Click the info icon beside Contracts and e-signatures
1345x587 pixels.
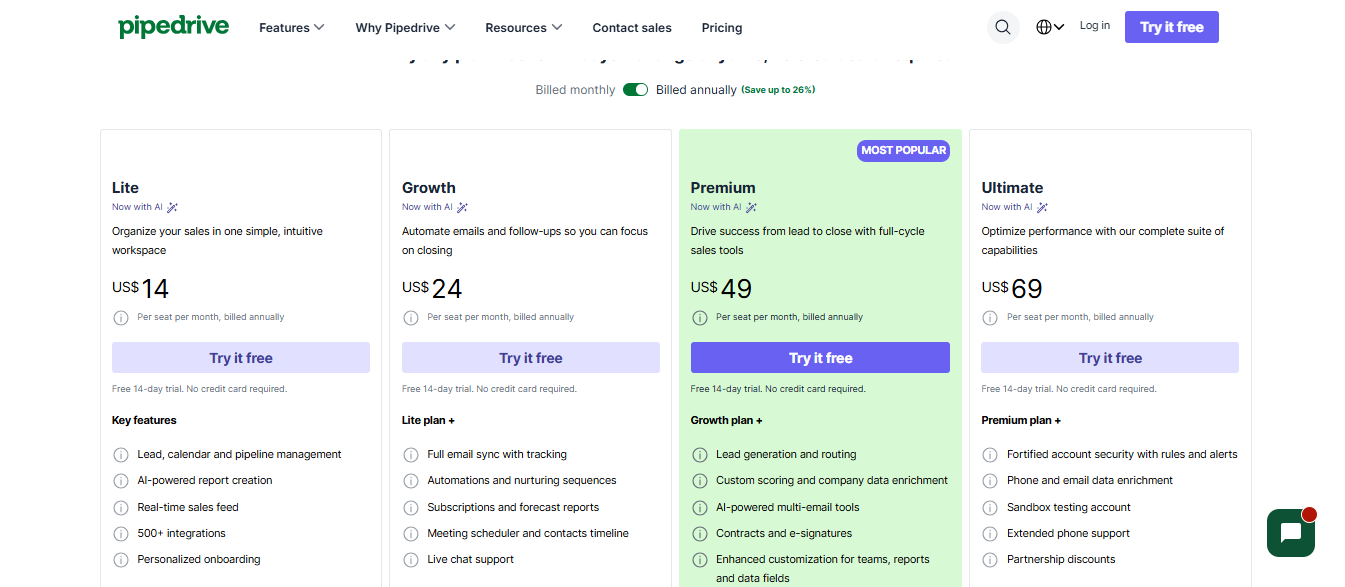coord(700,533)
